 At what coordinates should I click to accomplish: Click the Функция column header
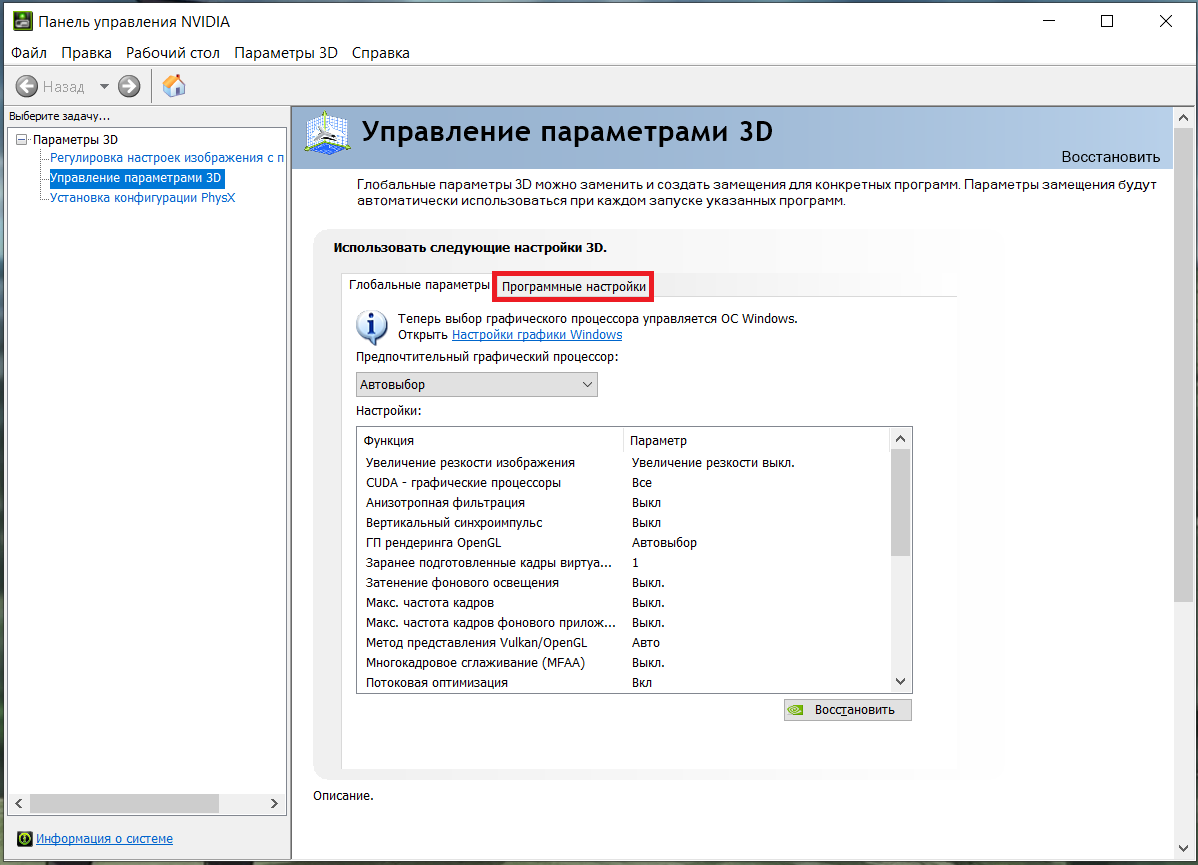coord(491,441)
